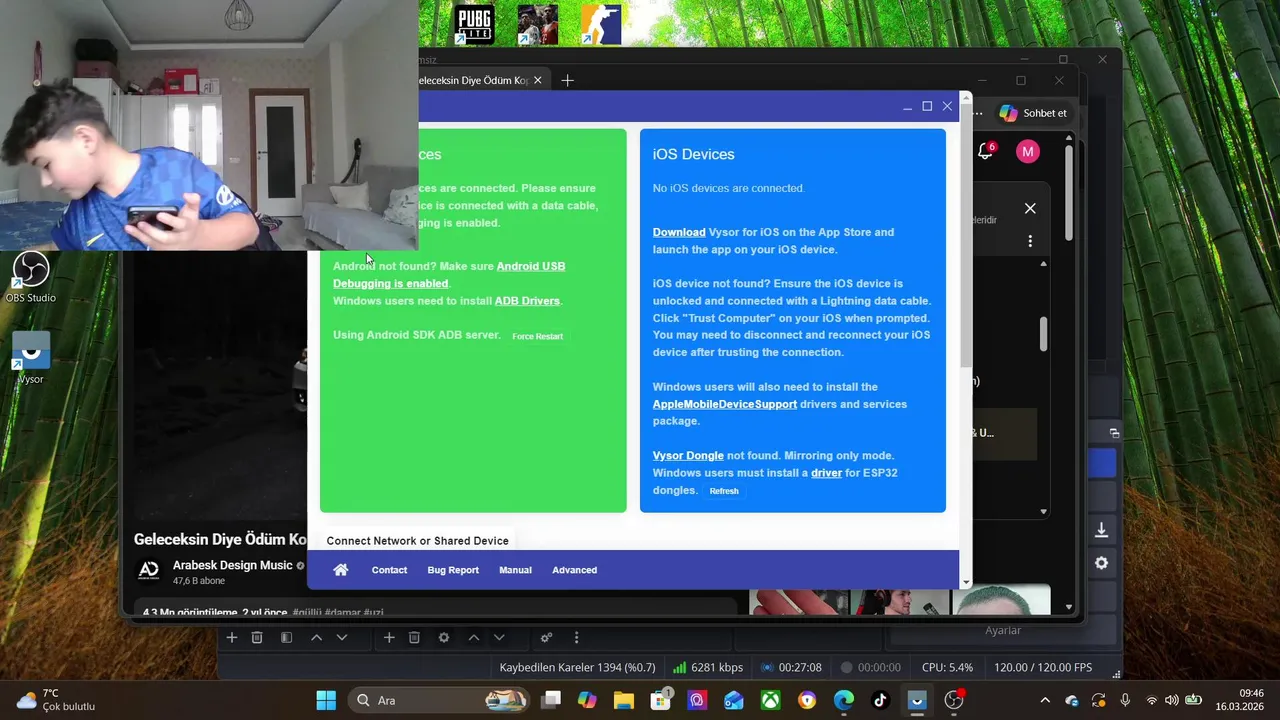Open Vysor home via house icon
The image size is (1280, 720).
341,570
